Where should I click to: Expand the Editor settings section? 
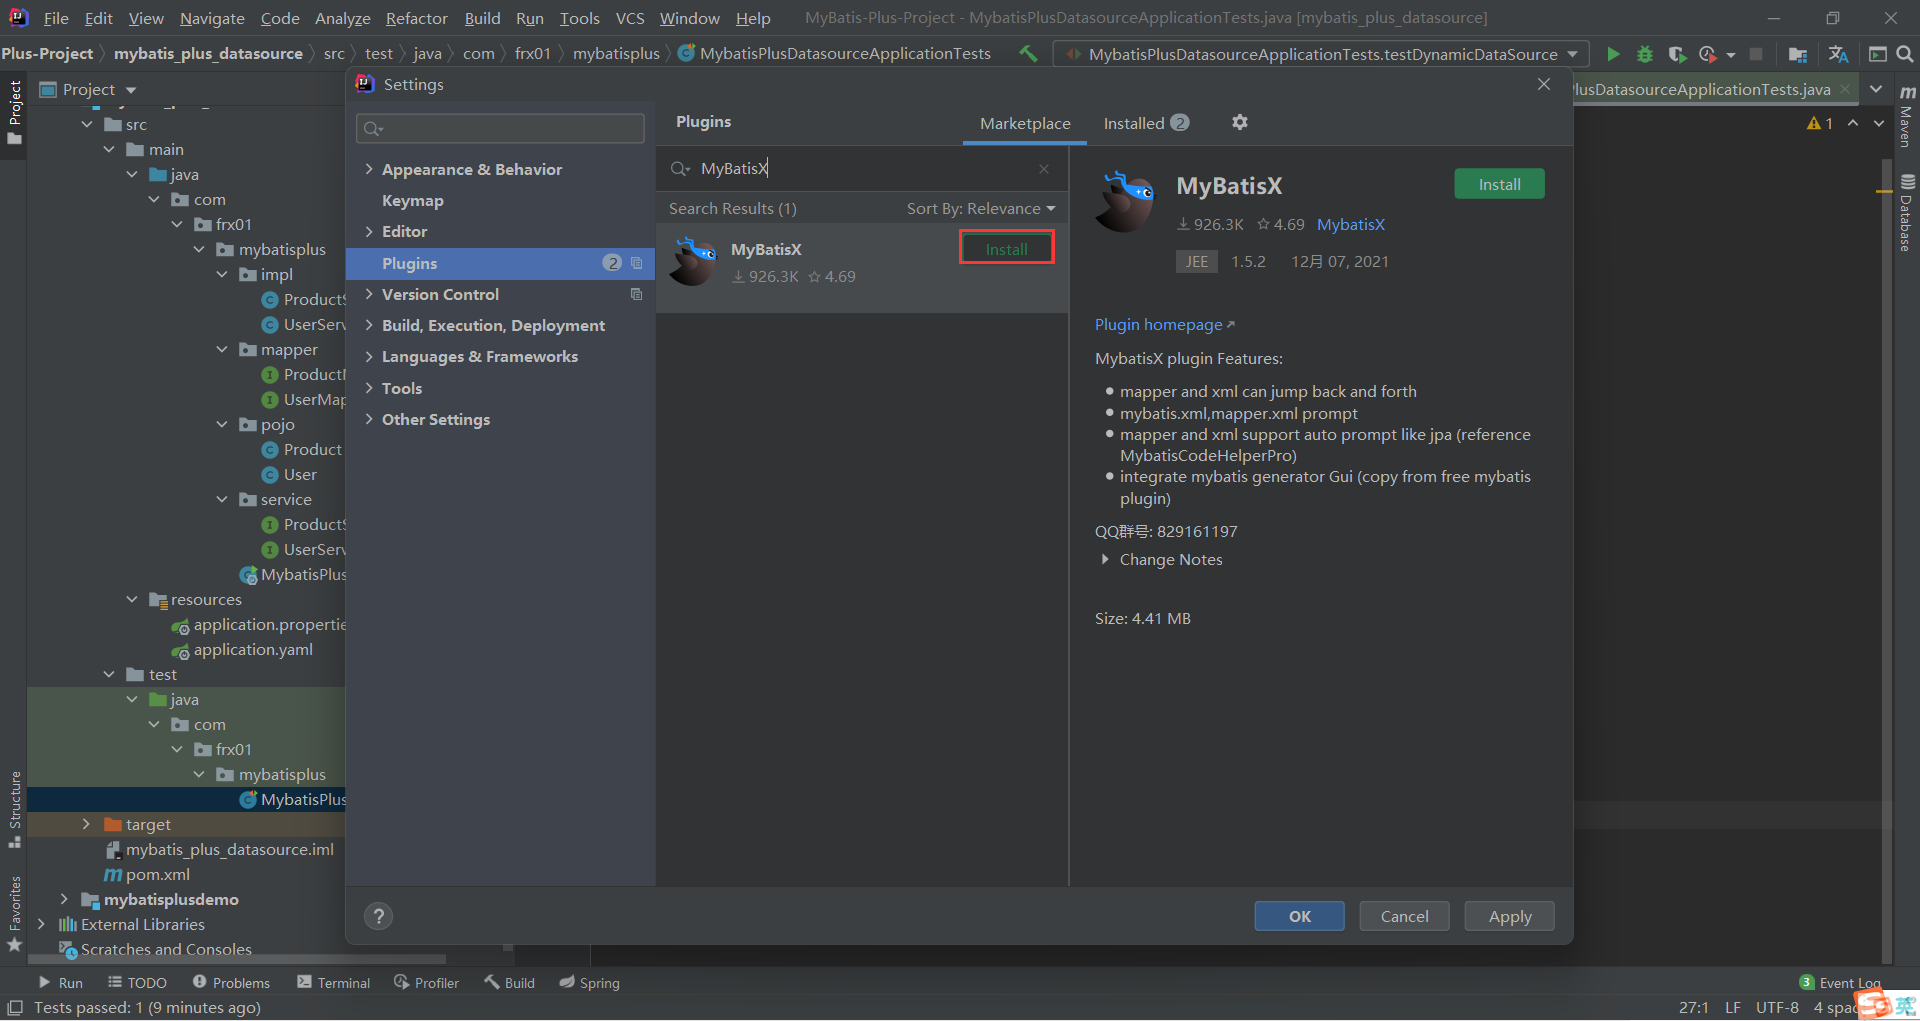pos(369,231)
